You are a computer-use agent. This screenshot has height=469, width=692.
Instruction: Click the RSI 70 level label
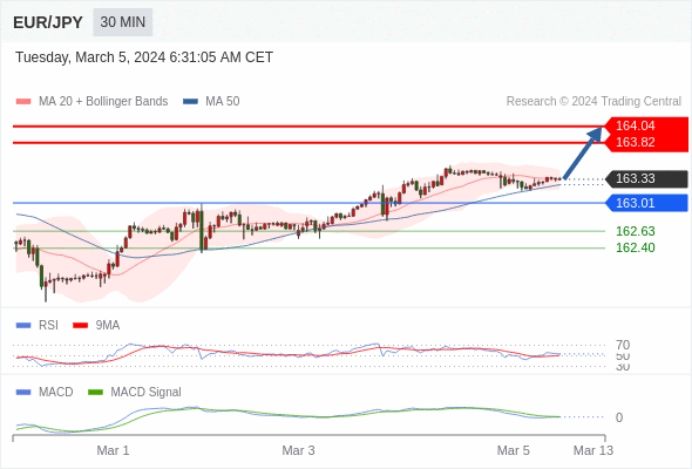pyautogui.click(x=623, y=345)
